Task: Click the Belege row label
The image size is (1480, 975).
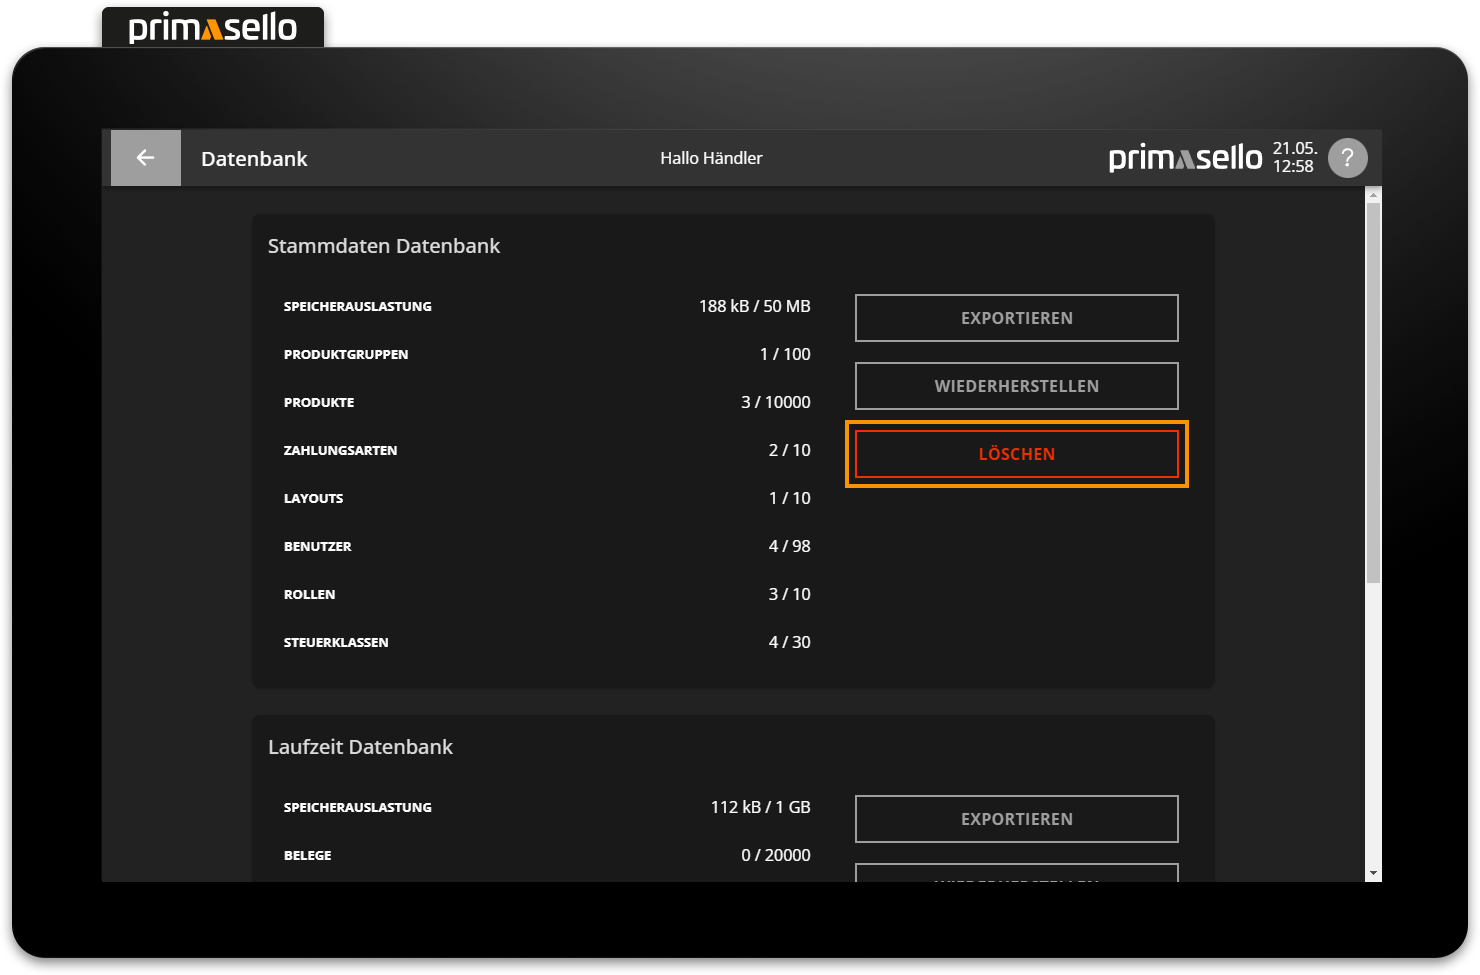Action: coord(307,855)
